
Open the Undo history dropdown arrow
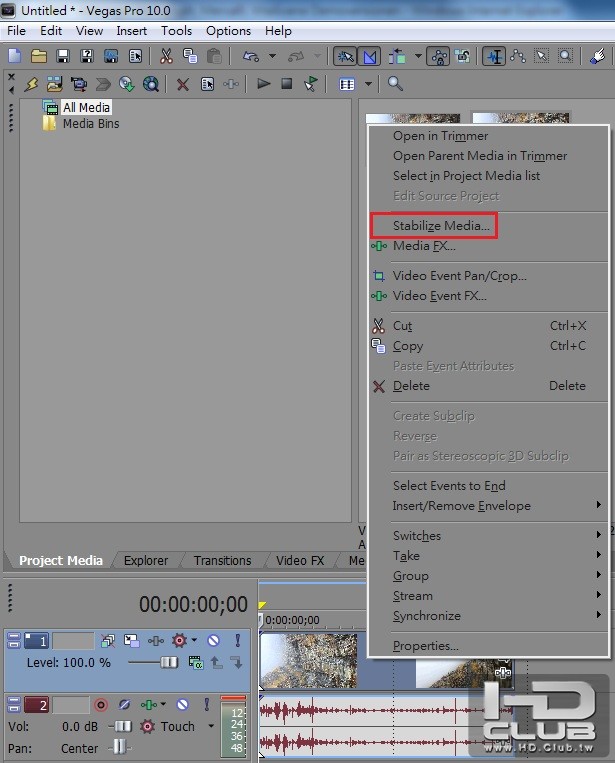272,56
